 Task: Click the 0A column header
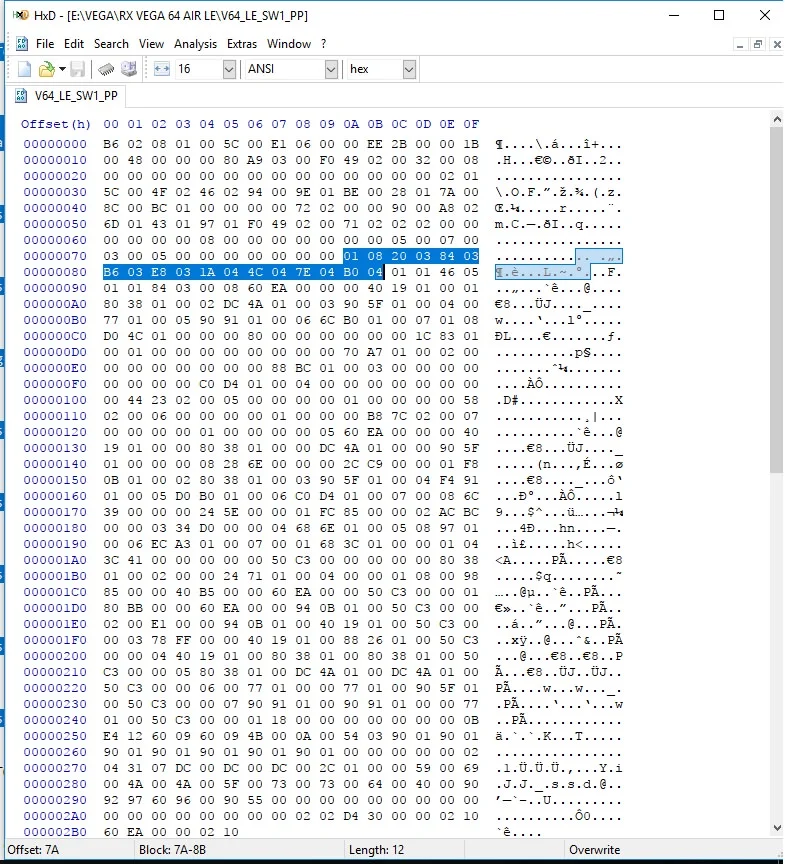(x=351, y=124)
